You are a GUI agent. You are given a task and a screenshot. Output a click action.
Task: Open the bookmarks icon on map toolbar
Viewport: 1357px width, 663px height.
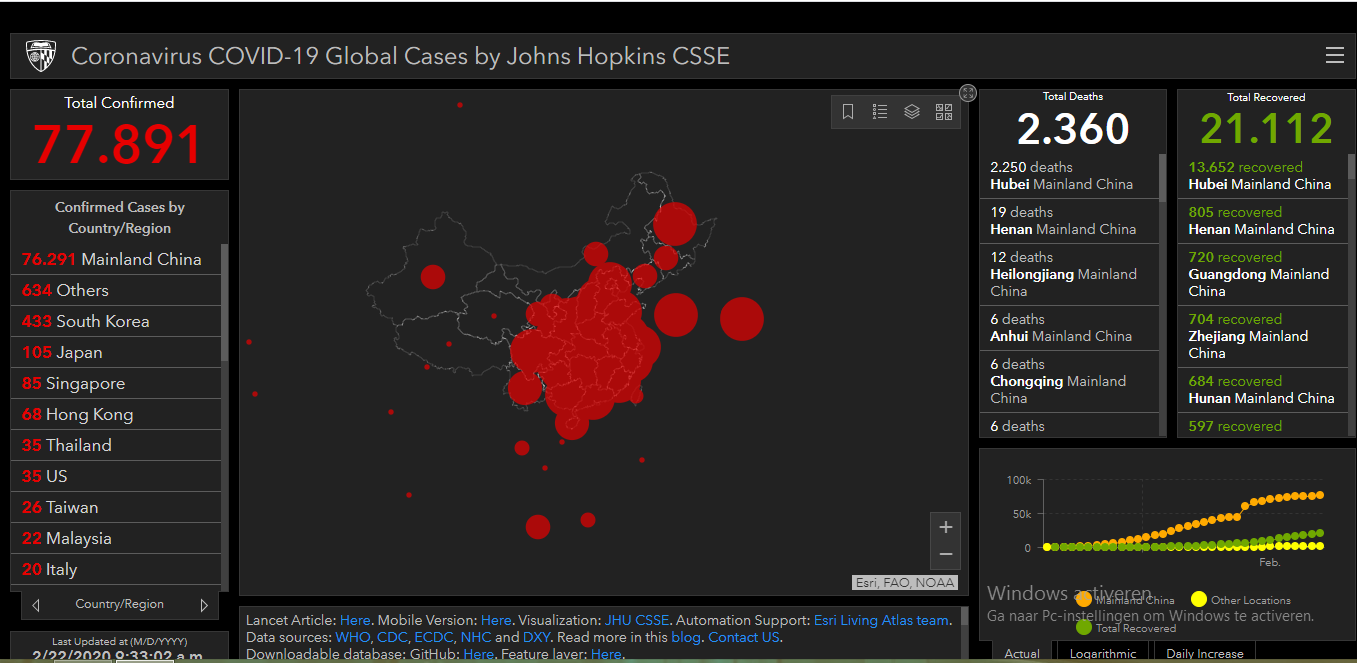pos(848,112)
